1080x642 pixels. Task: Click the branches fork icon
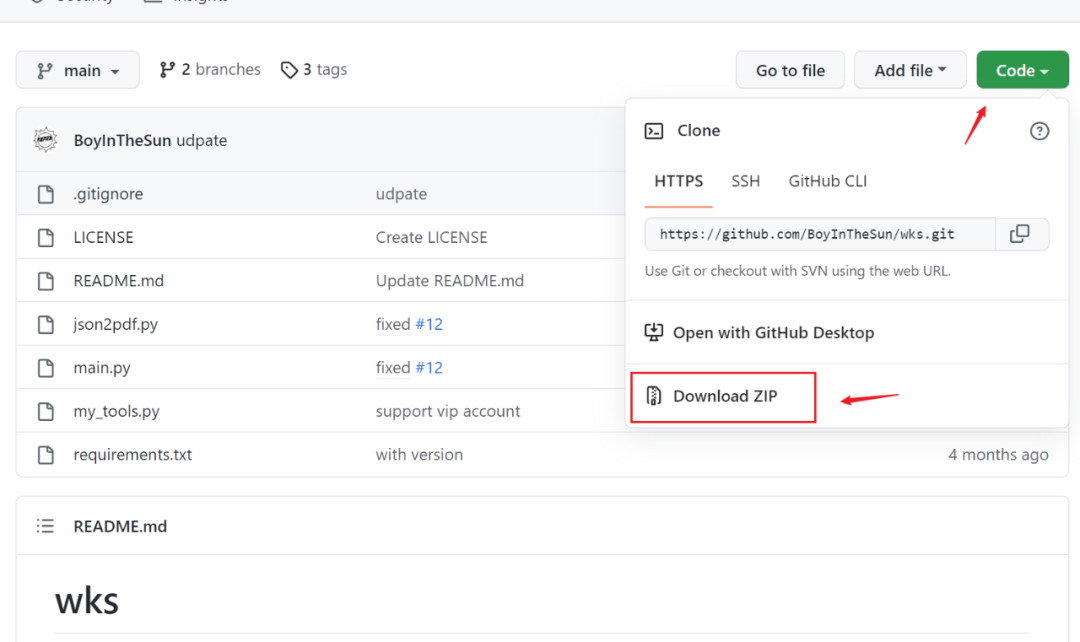pos(168,70)
